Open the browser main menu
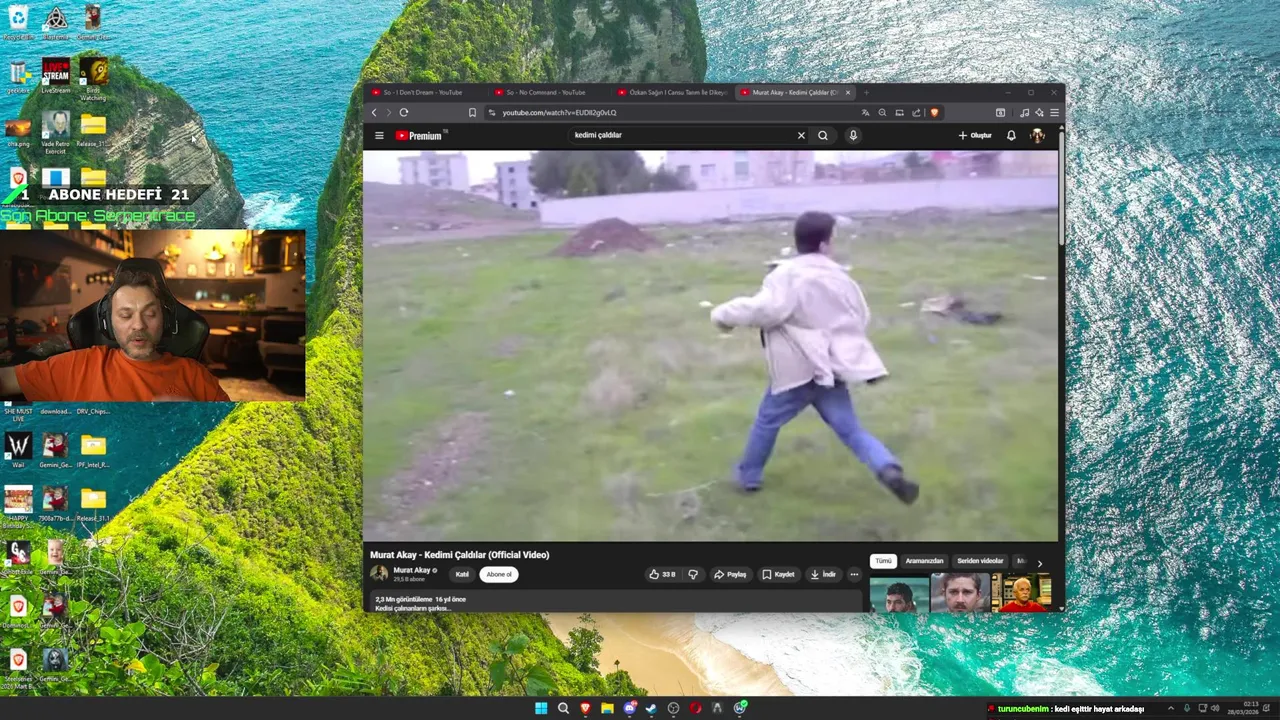 point(1054,113)
